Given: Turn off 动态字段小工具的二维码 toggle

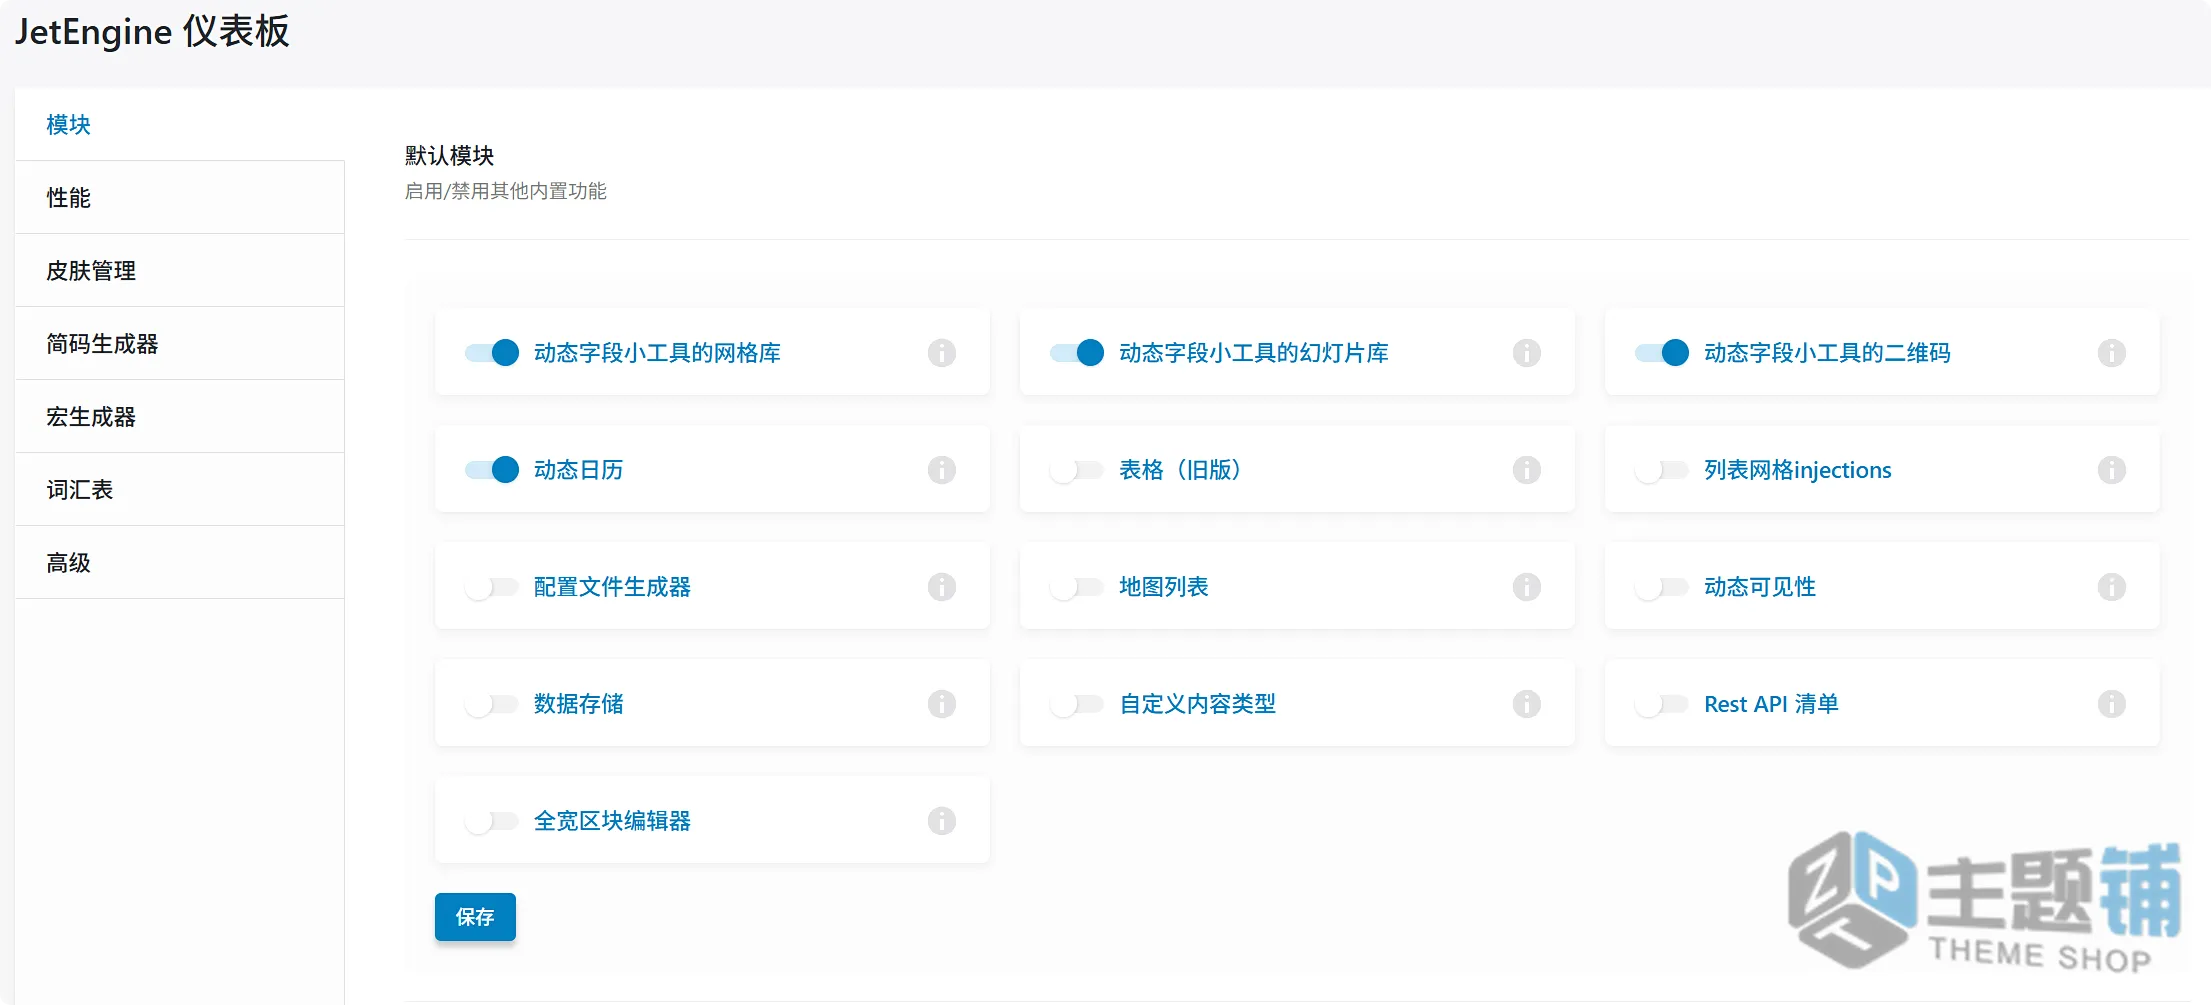Looking at the screenshot, I should click(x=1662, y=353).
